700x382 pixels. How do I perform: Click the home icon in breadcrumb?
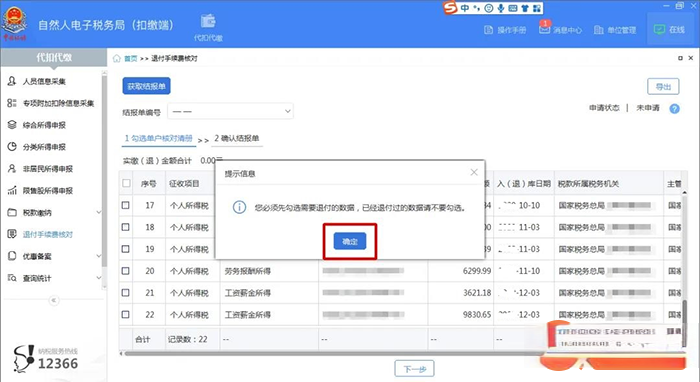coord(117,58)
